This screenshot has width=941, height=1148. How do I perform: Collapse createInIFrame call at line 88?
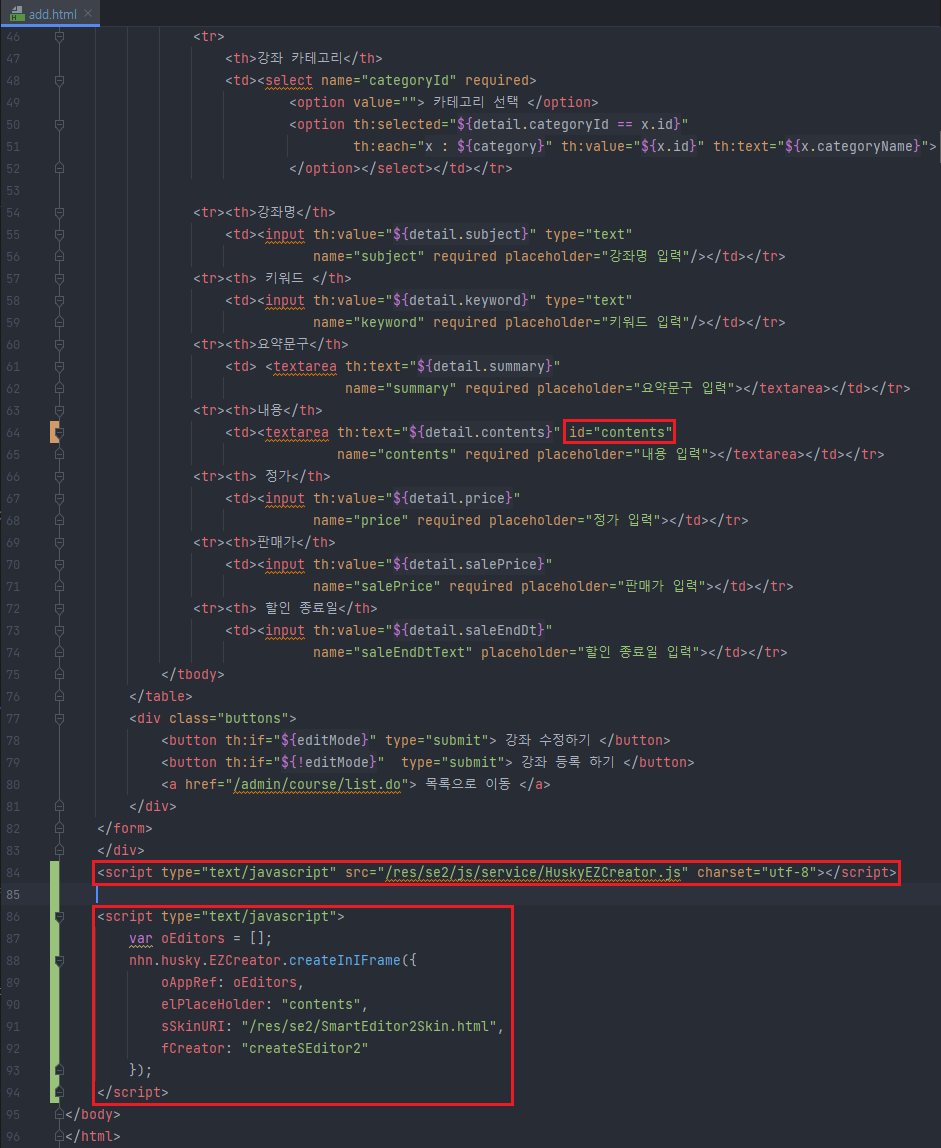59,960
